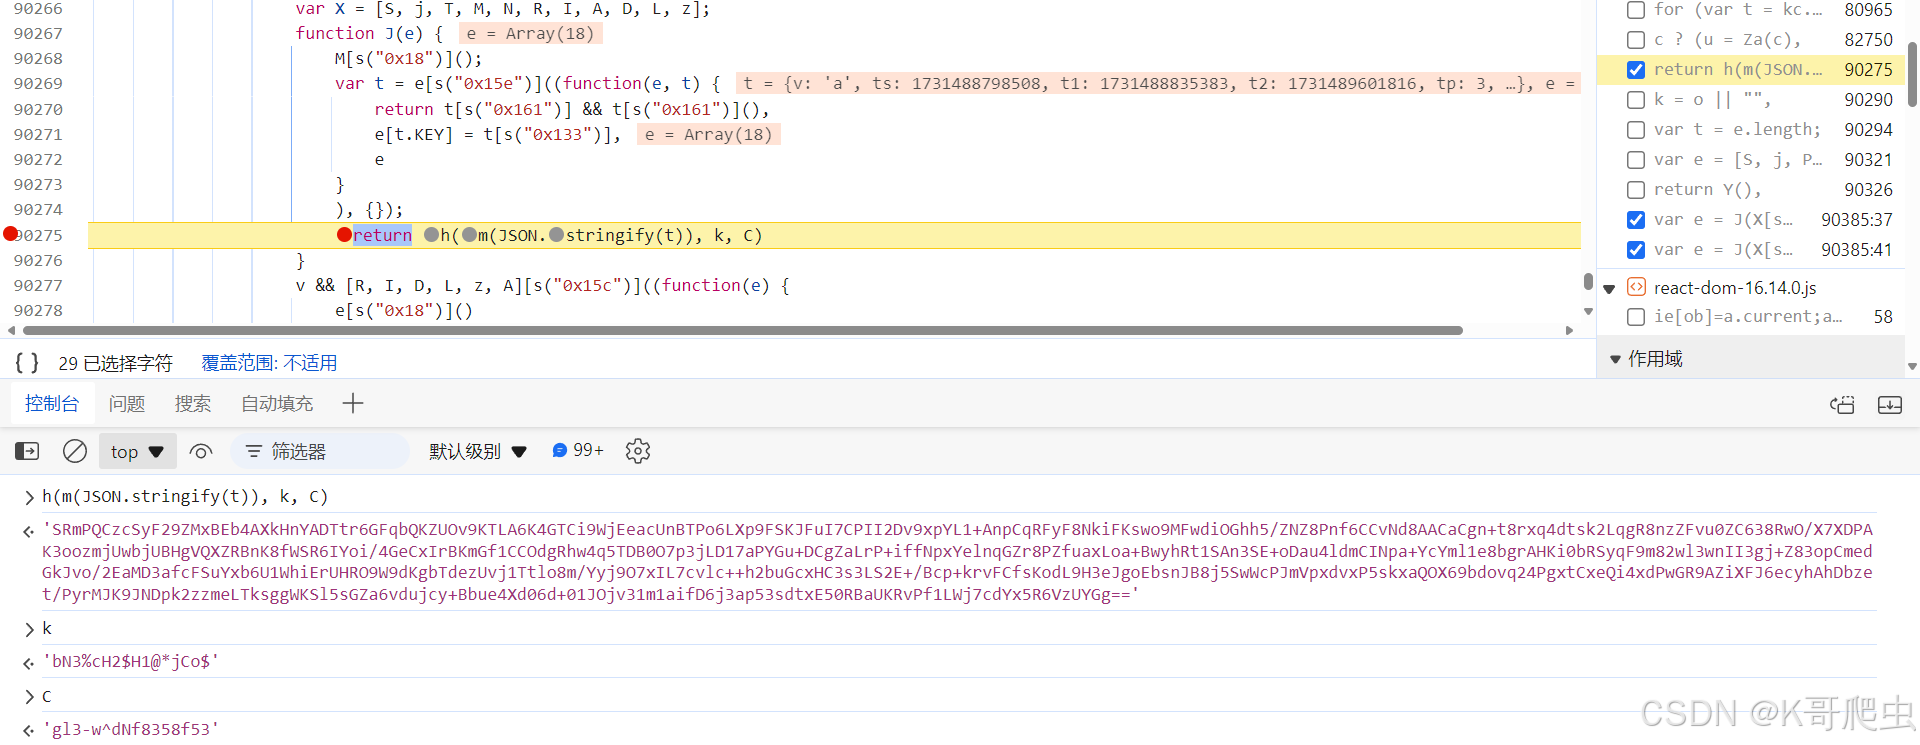
Task: Click the scroll-down arrow of the code editor
Action: point(1588,311)
